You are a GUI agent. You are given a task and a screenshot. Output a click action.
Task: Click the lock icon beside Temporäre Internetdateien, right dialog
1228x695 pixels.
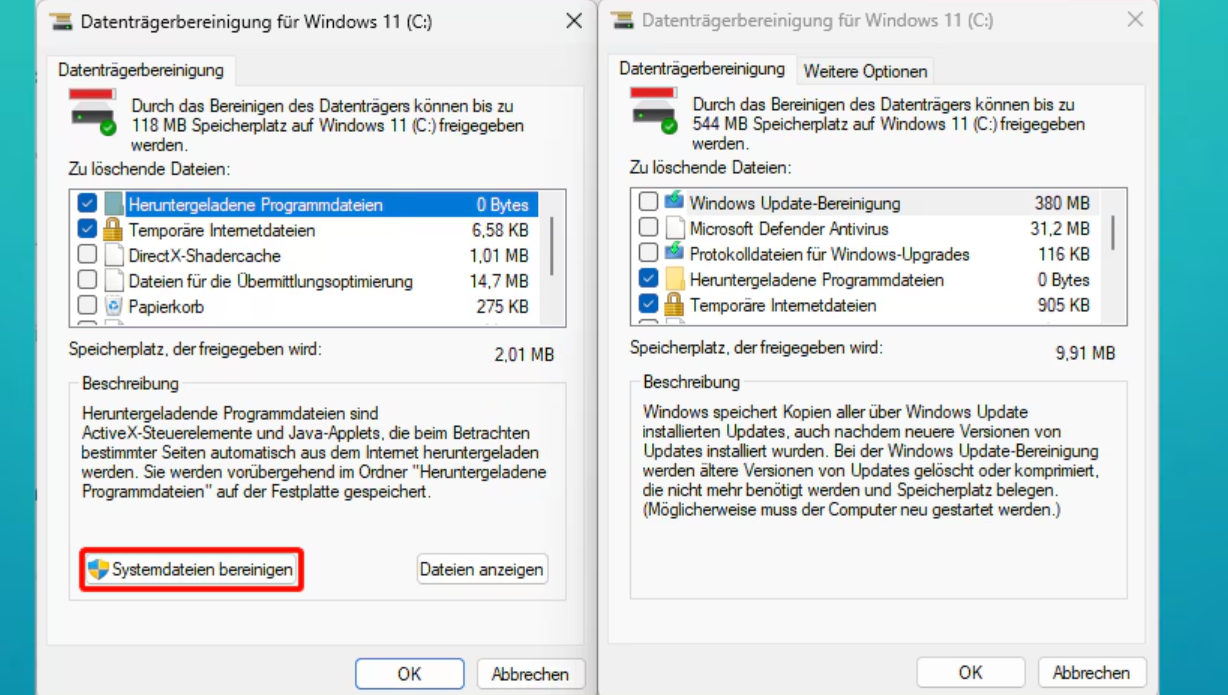pyautogui.click(x=674, y=304)
